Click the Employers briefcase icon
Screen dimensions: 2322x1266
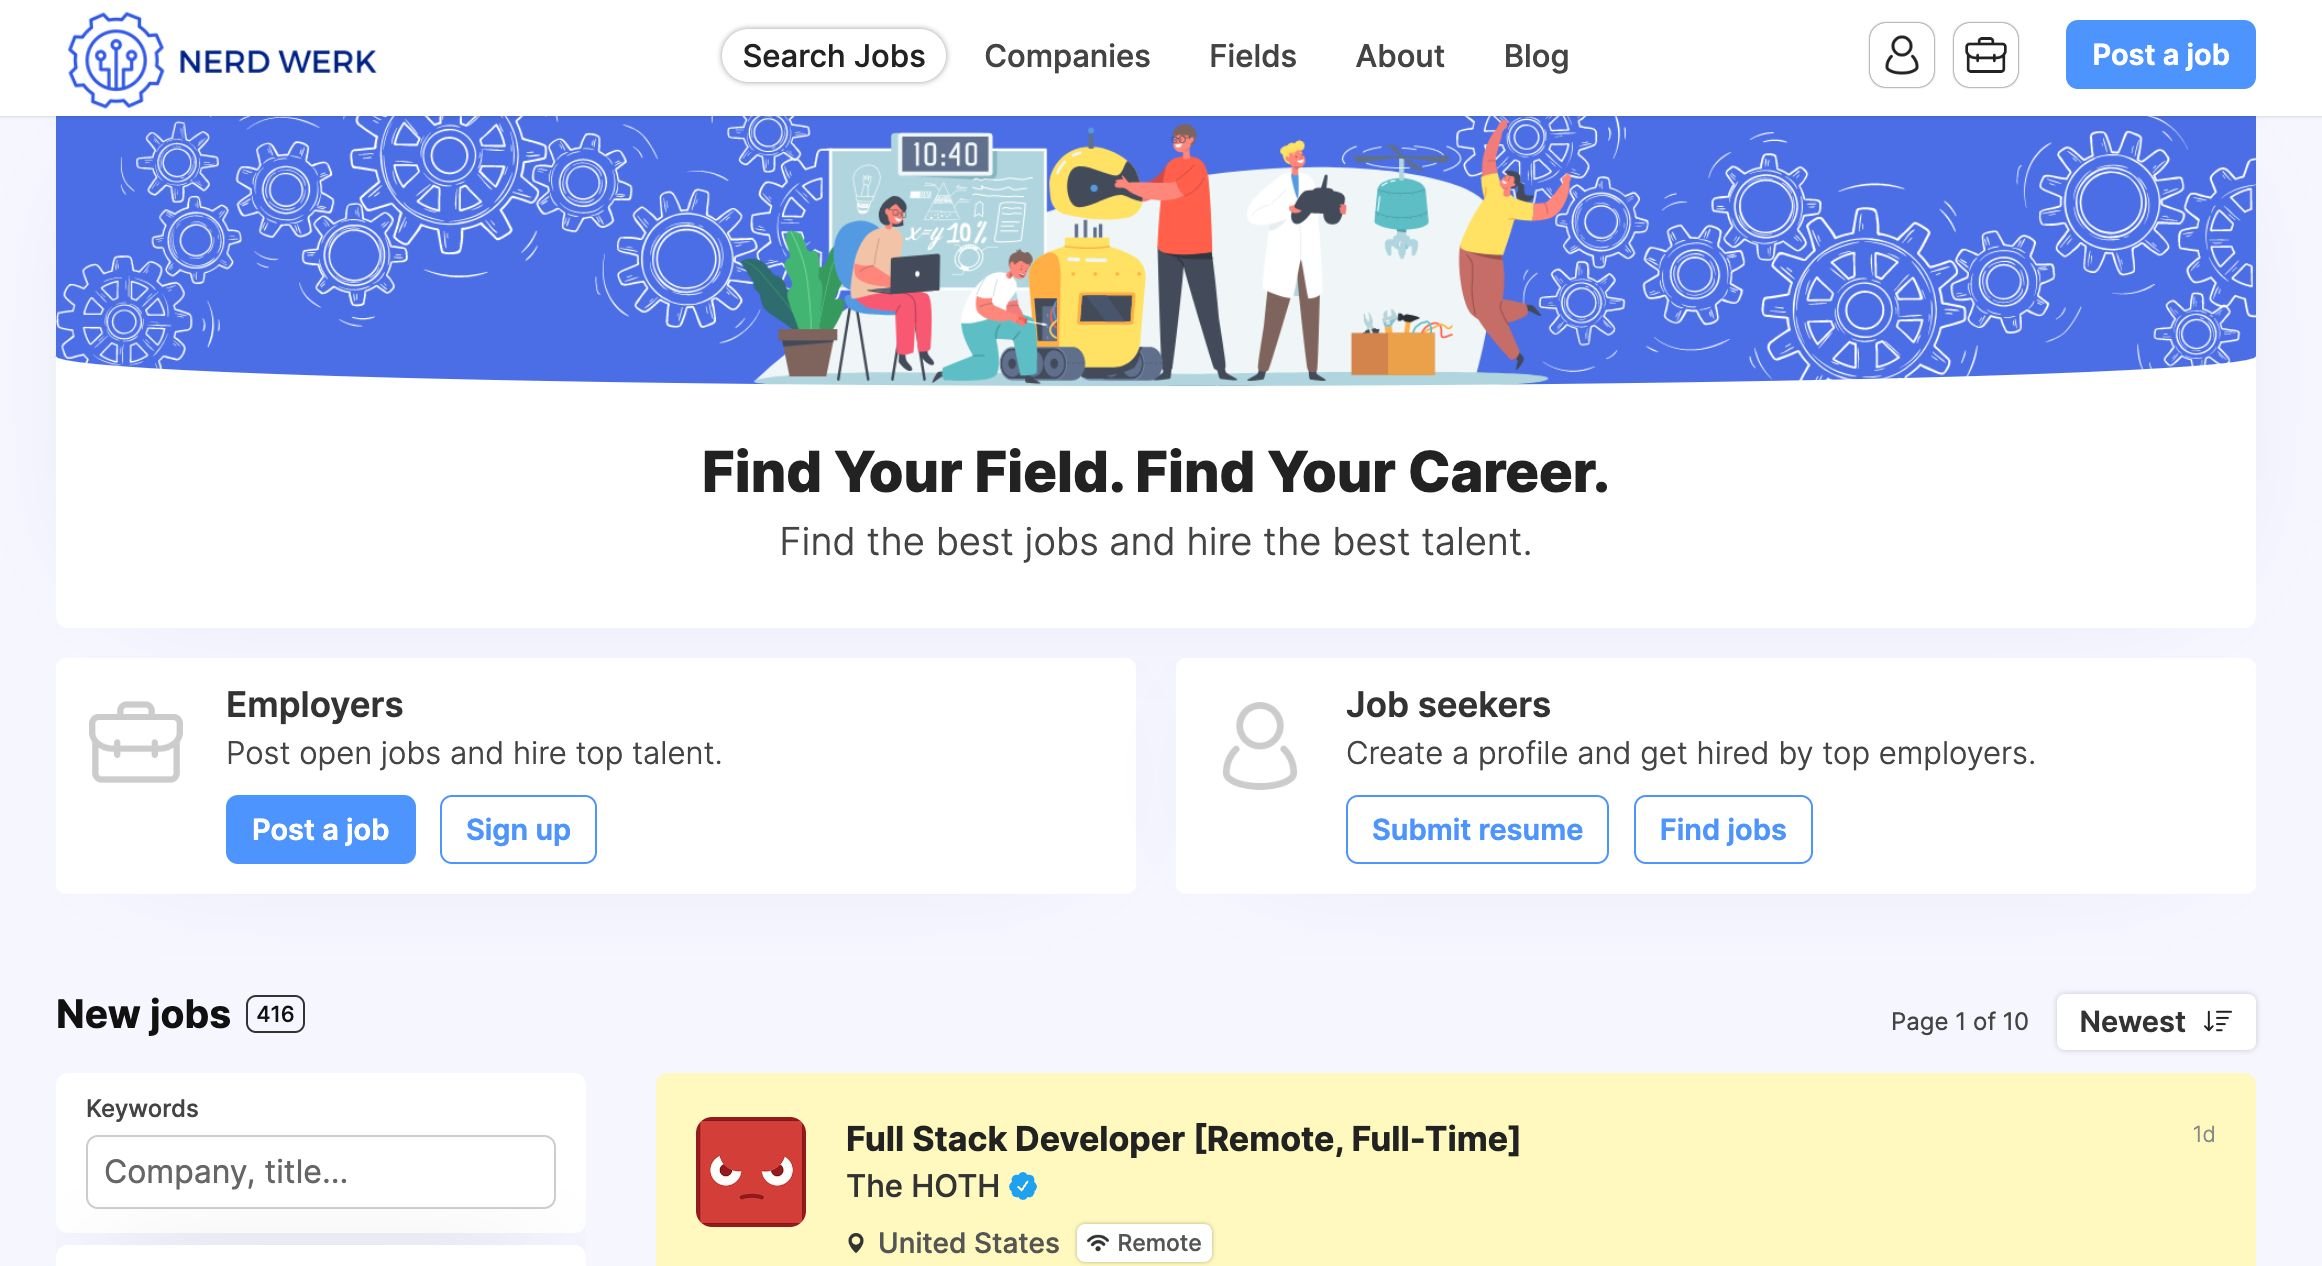click(x=137, y=743)
